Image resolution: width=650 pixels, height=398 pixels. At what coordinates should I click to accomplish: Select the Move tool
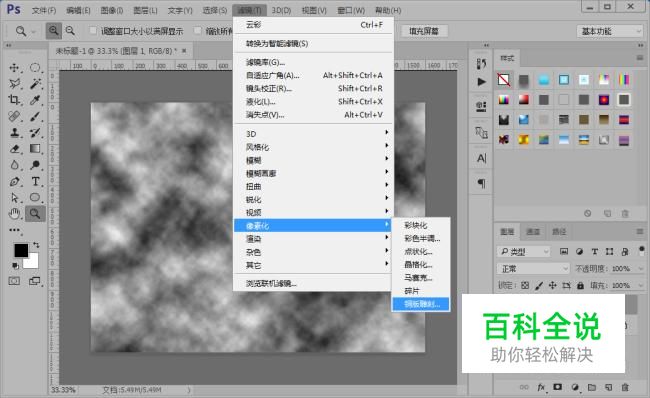(14, 68)
